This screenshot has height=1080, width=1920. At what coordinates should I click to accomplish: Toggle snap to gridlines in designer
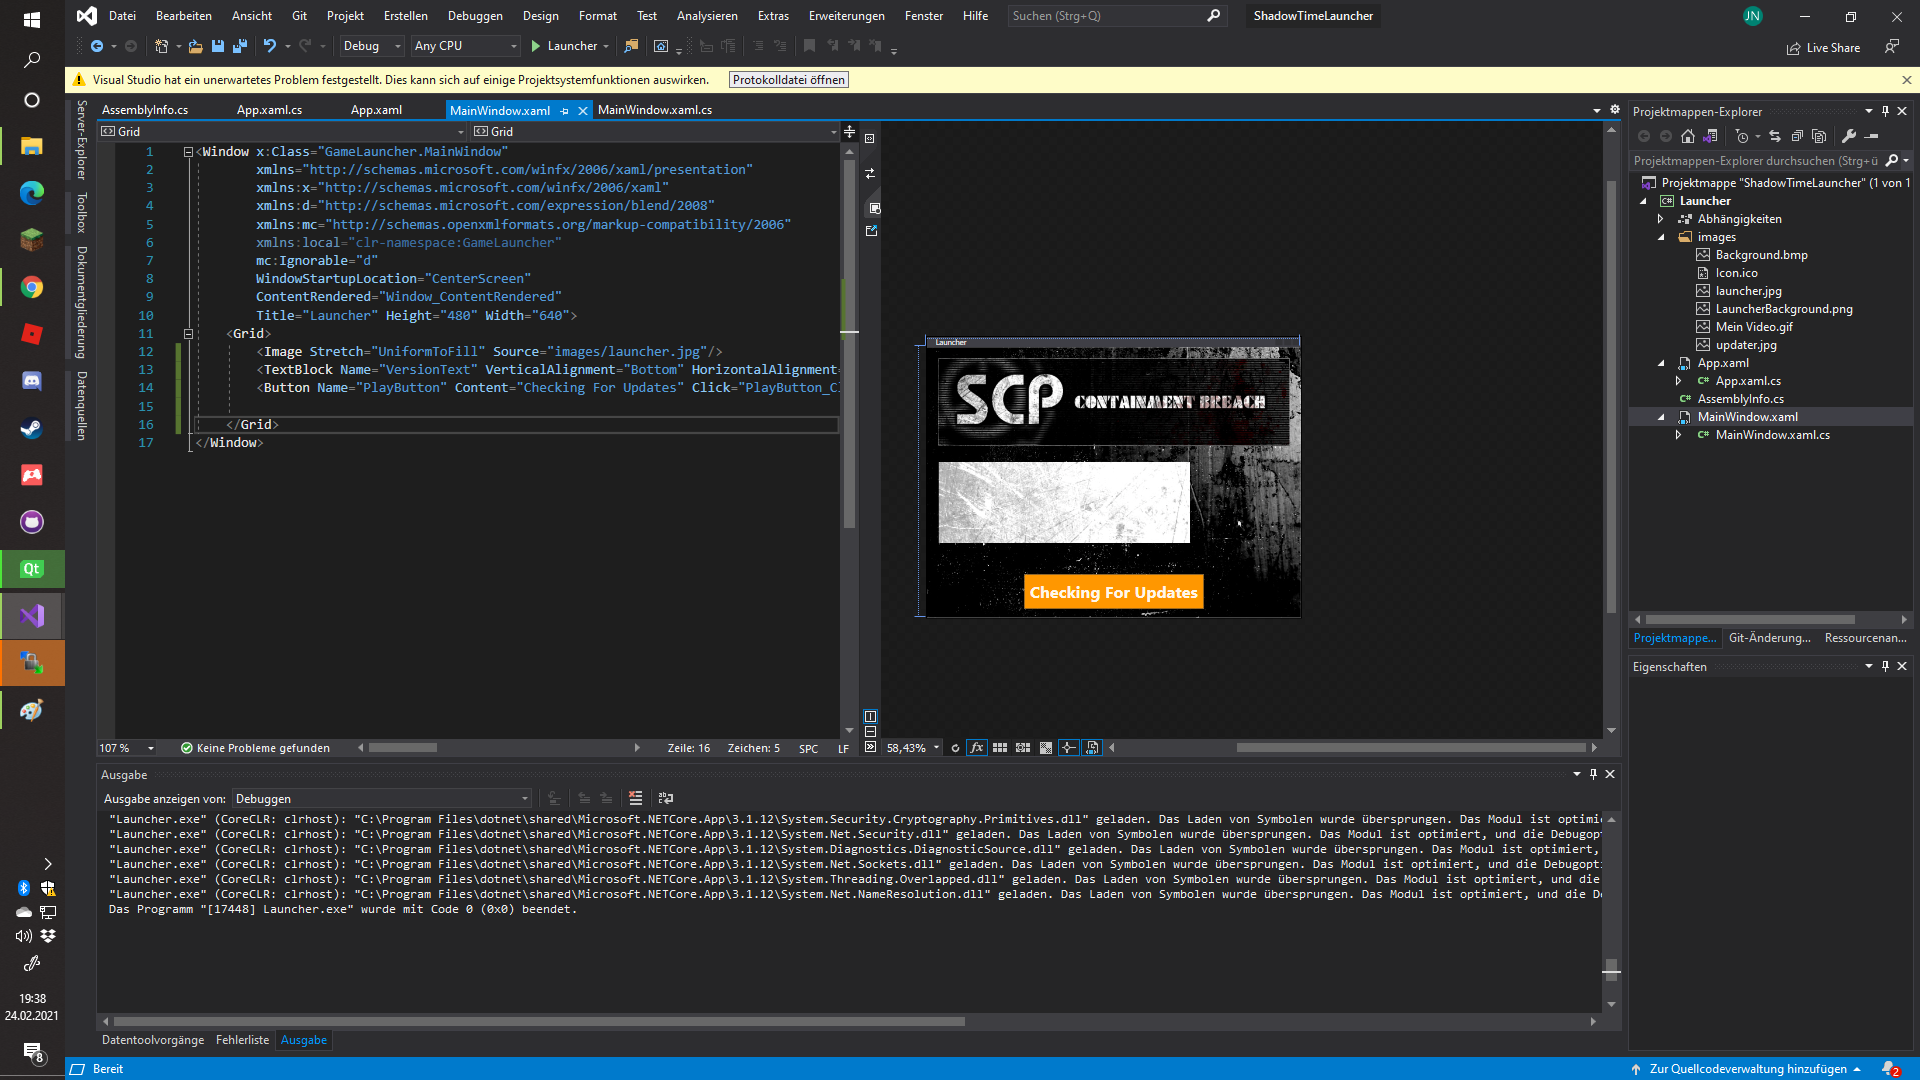tap(1023, 747)
